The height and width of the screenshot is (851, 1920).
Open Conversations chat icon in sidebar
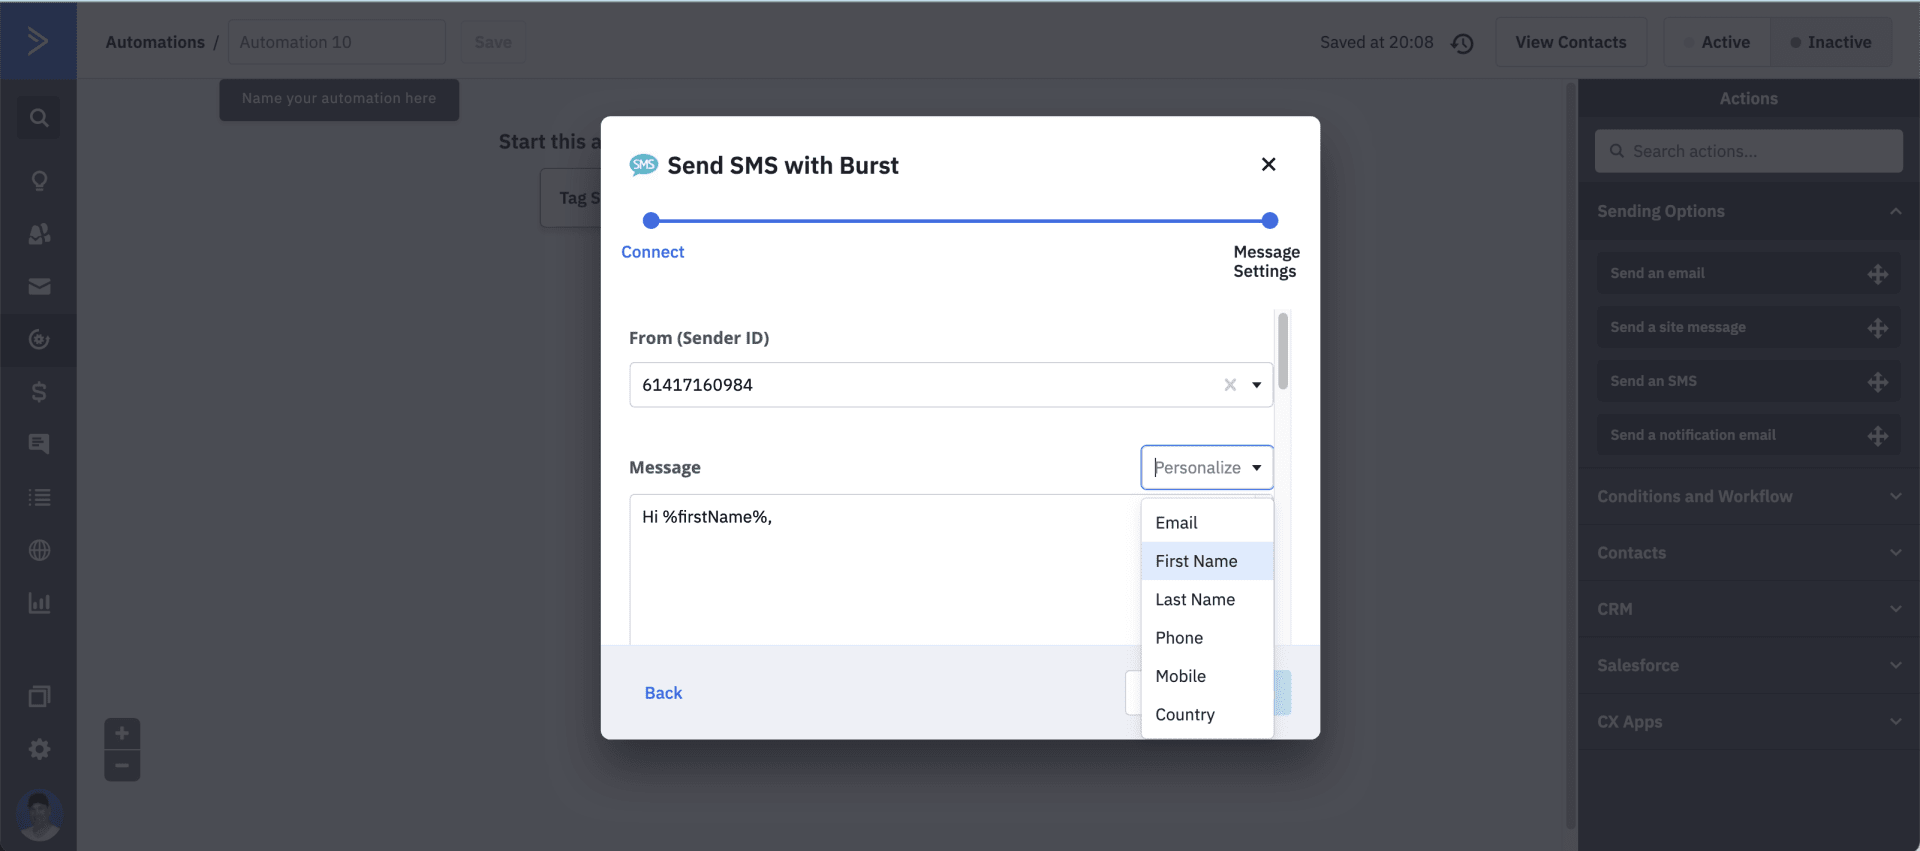click(39, 444)
